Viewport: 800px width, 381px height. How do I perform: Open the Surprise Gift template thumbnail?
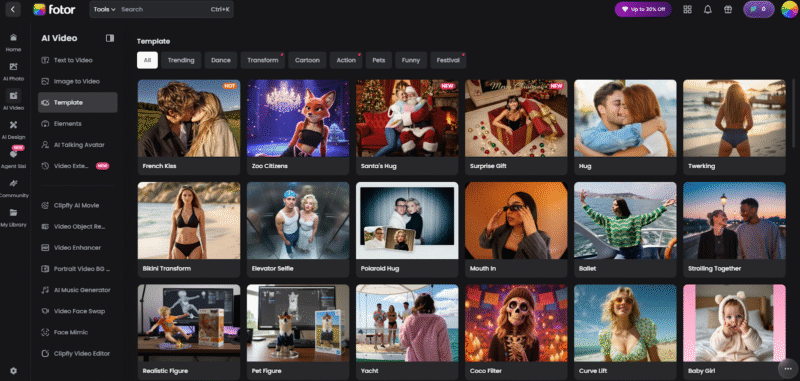516,118
